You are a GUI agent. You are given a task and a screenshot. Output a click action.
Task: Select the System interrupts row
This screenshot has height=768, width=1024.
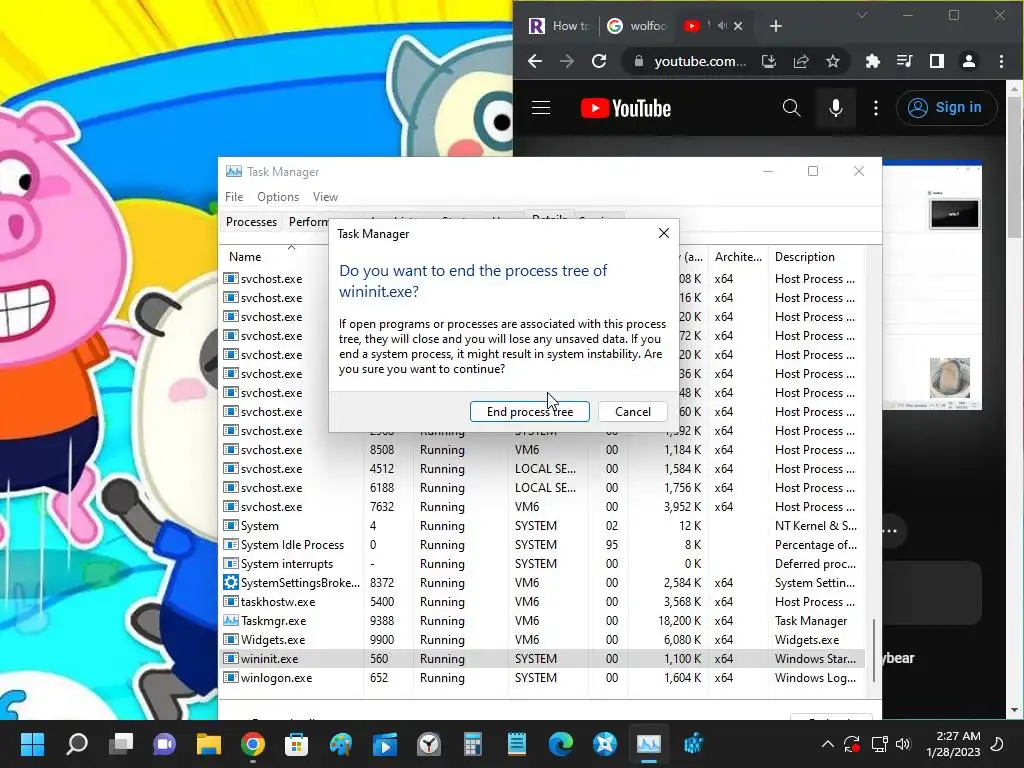pyautogui.click(x=543, y=564)
